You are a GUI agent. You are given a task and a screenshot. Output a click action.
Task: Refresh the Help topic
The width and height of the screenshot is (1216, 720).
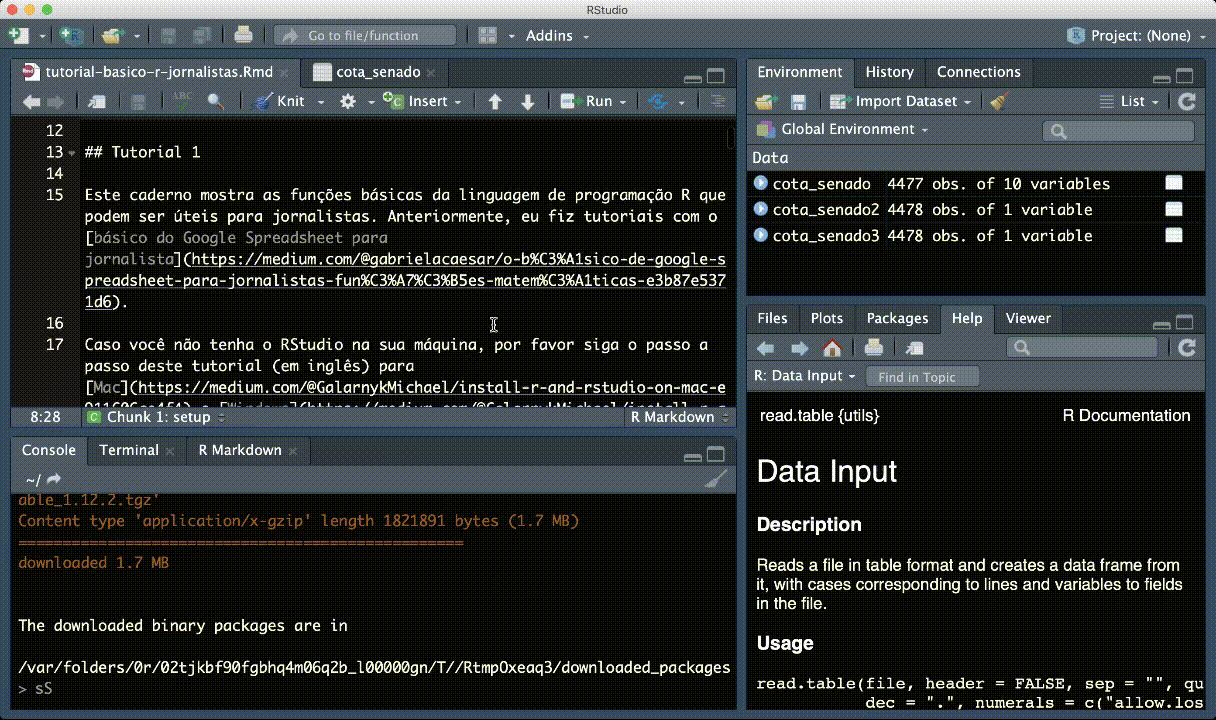pyautogui.click(x=1187, y=348)
